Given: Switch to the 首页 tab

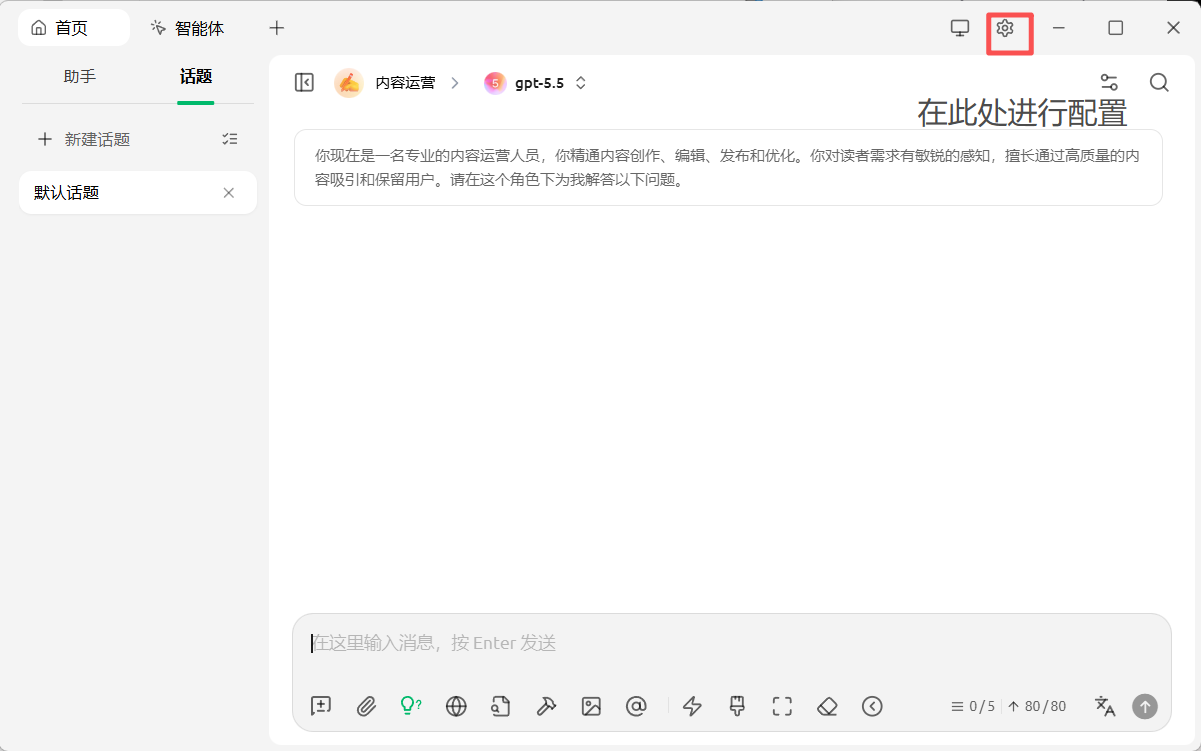Looking at the screenshot, I should [74, 28].
